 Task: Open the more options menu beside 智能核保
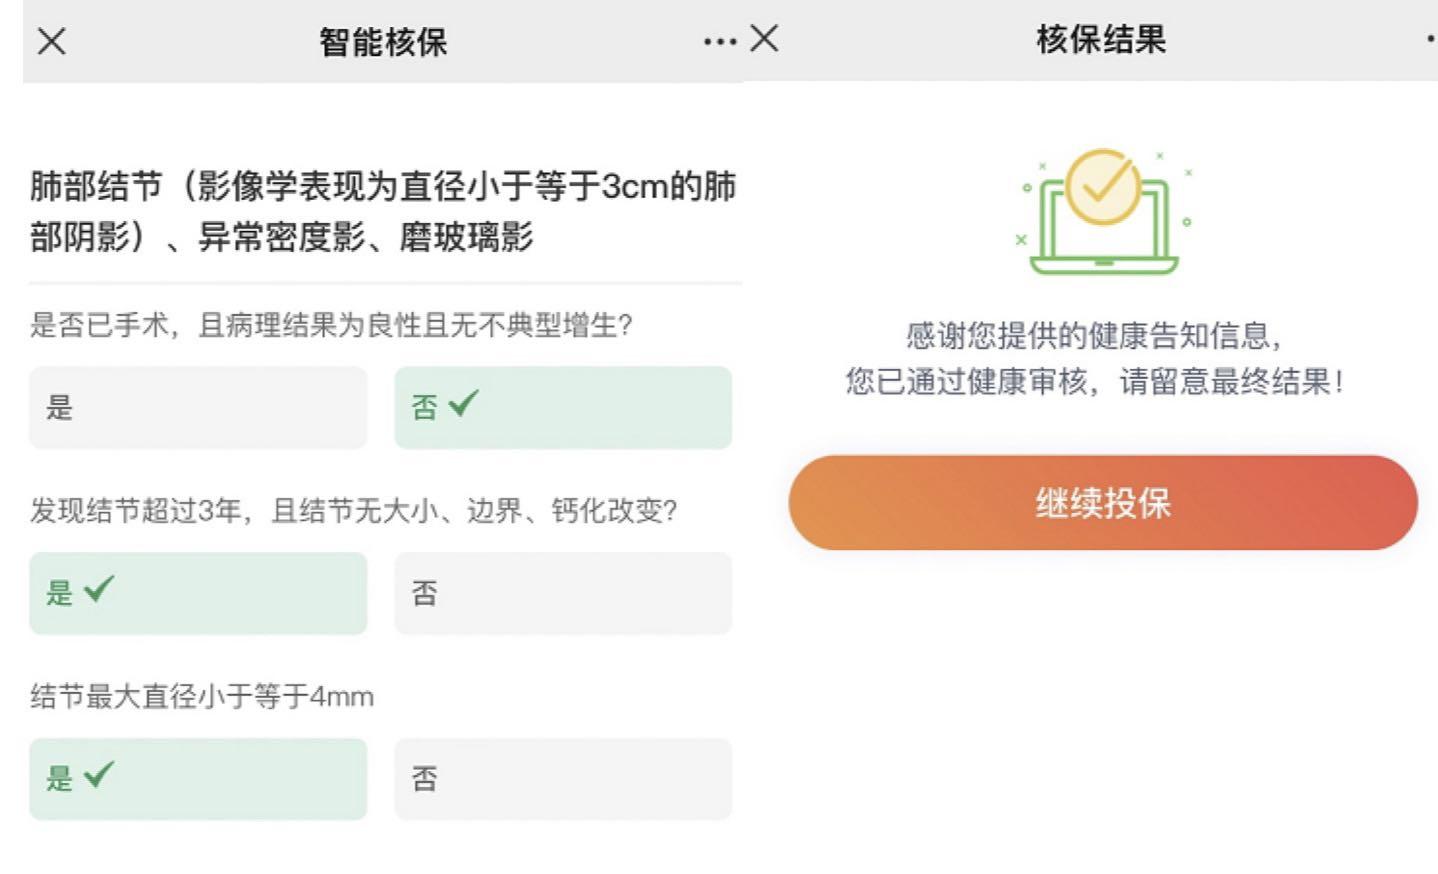click(x=719, y=42)
